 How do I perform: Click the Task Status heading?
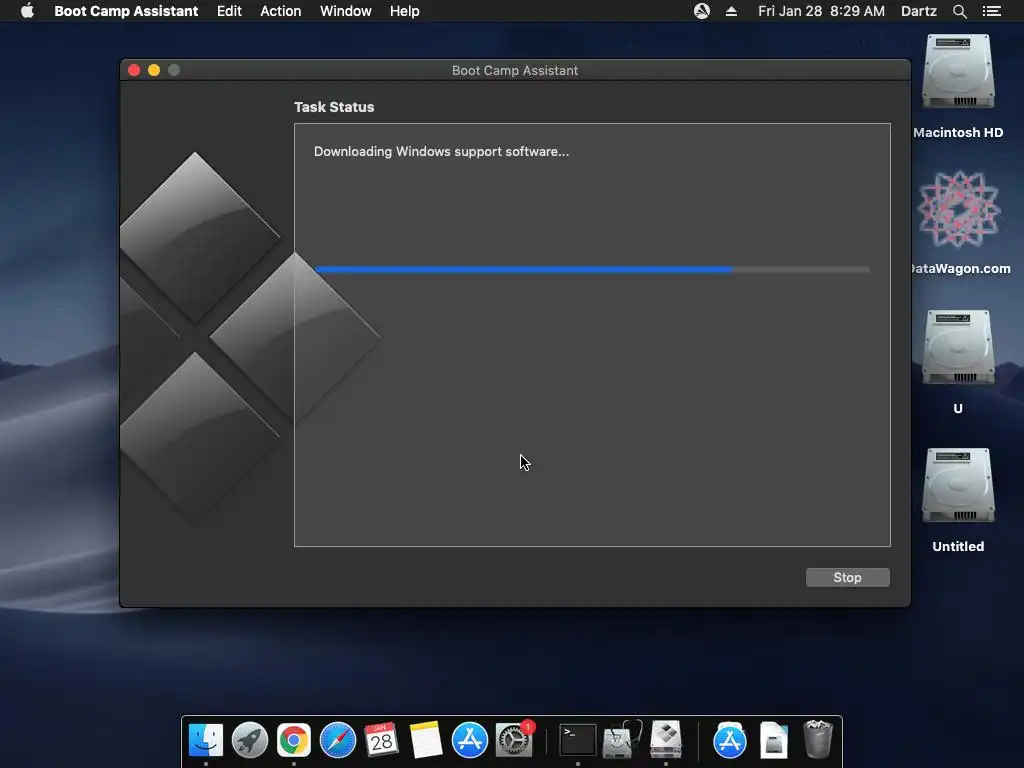click(334, 107)
